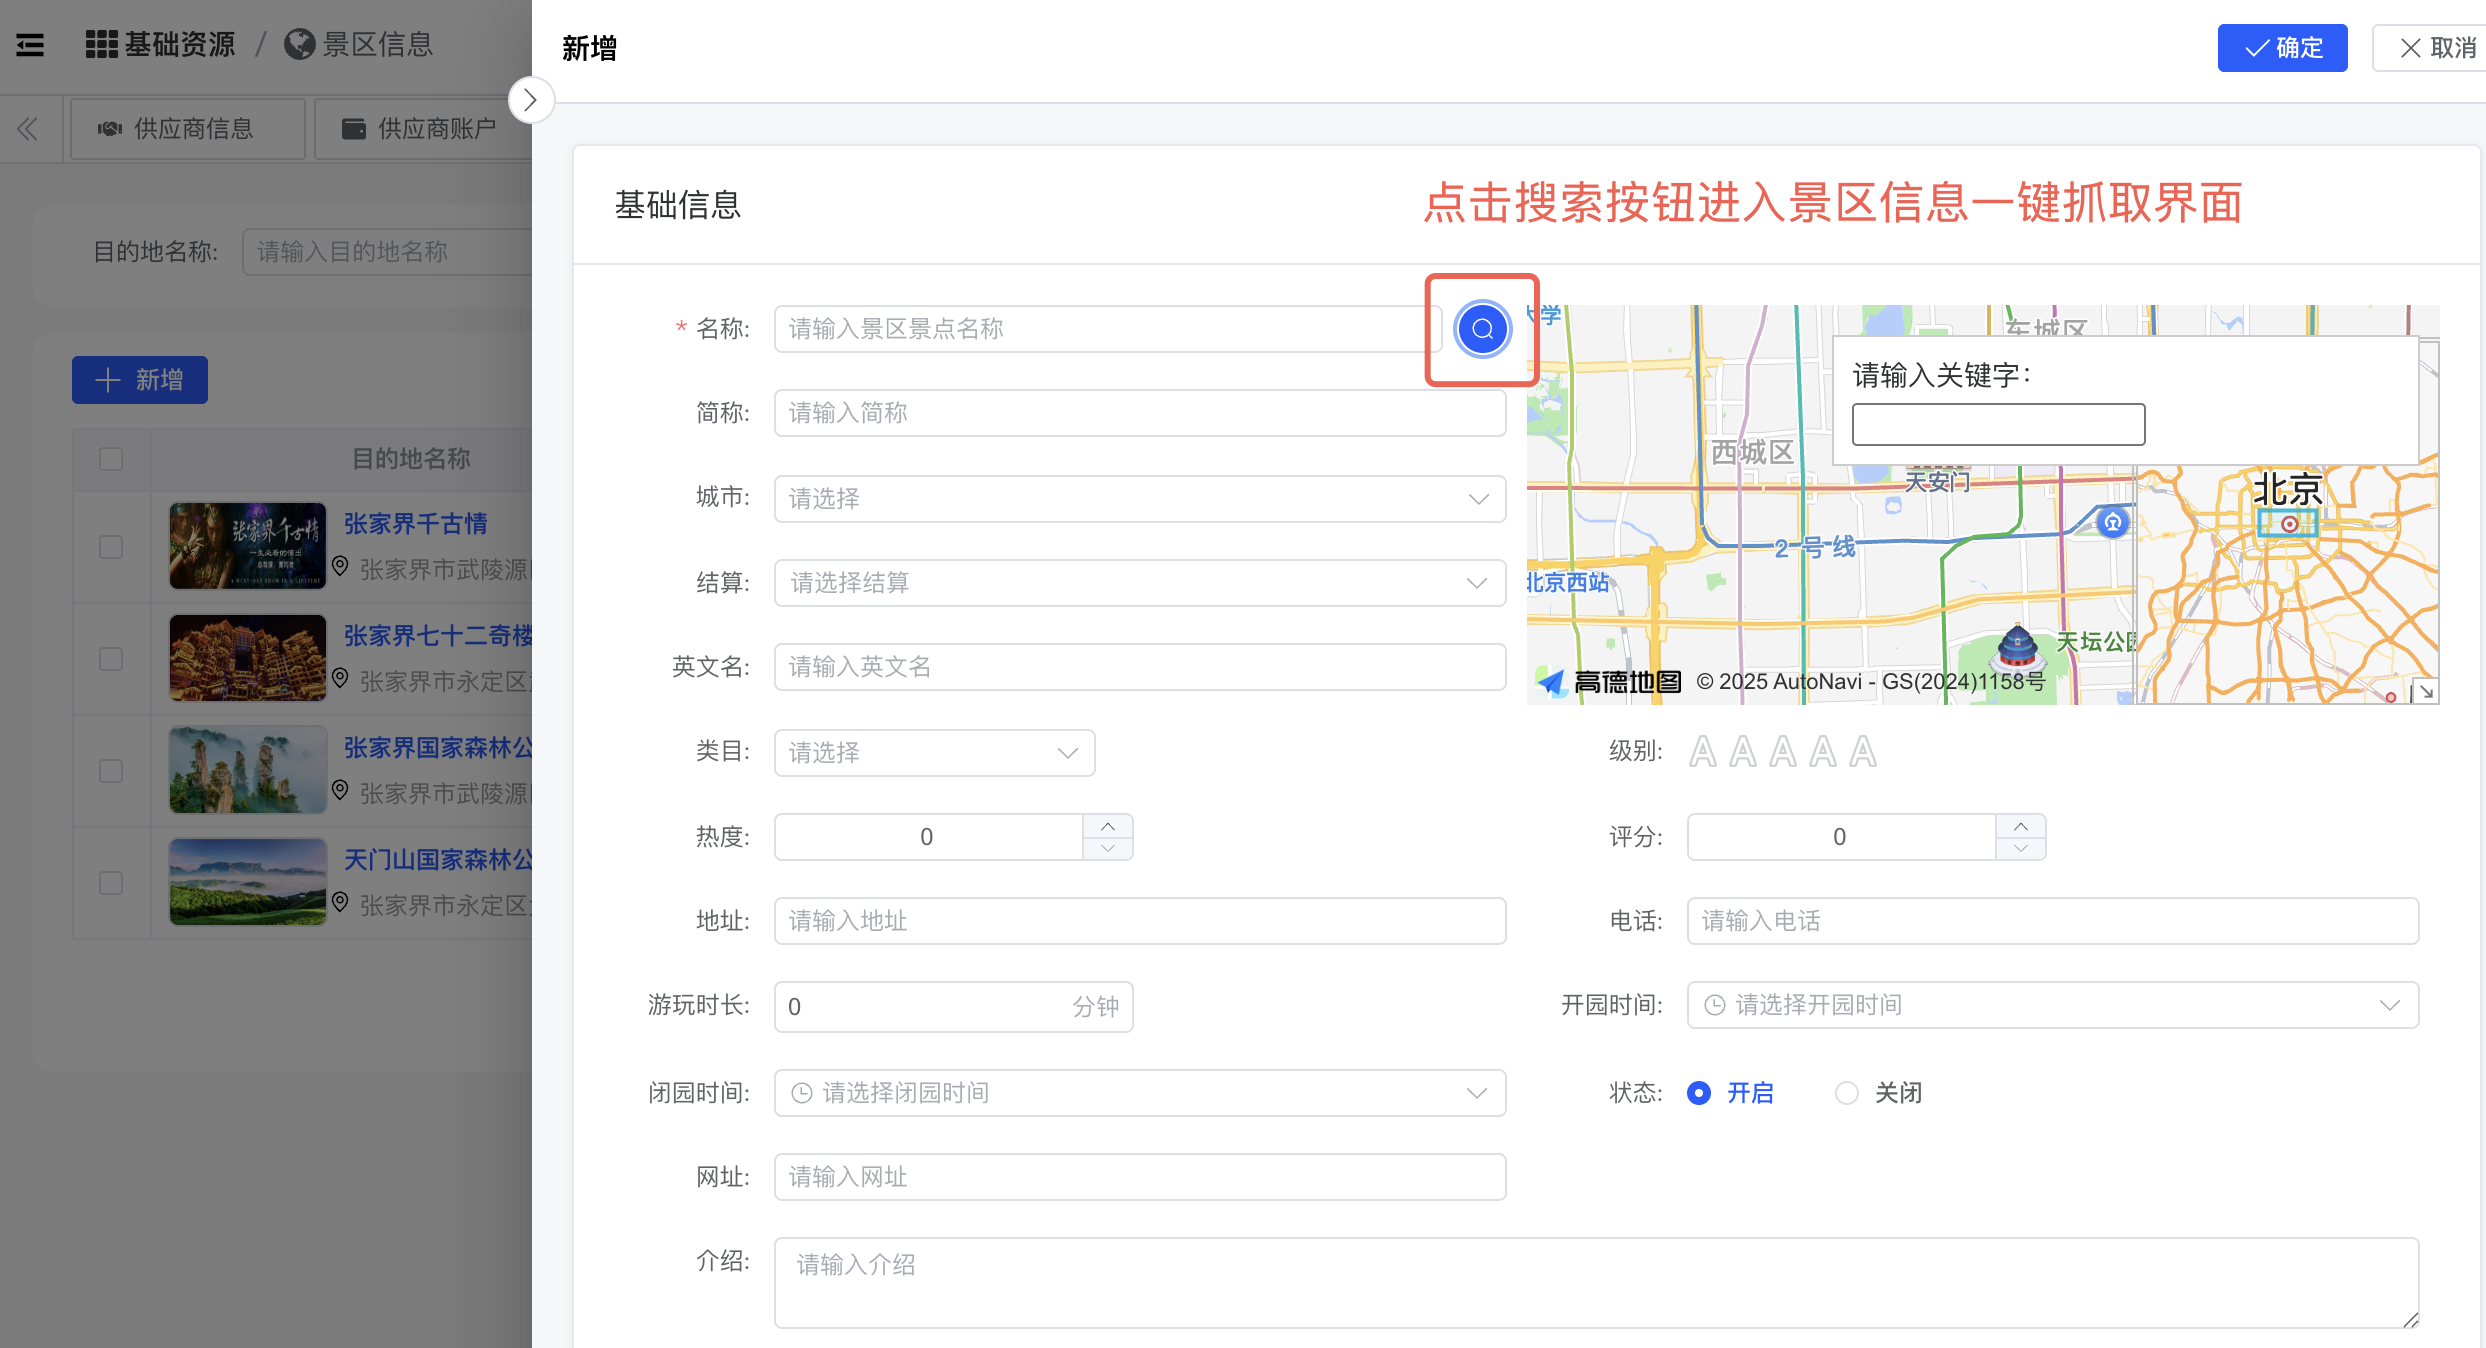Click the globe icon beside 景区信息 breadcrumb
The image size is (2486, 1348).
pyautogui.click(x=297, y=45)
